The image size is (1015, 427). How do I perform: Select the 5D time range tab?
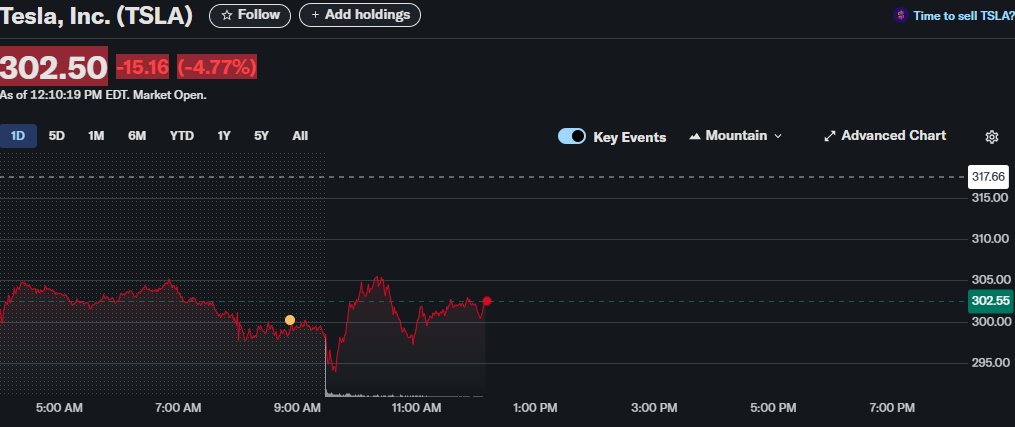[x=57, y=136]
